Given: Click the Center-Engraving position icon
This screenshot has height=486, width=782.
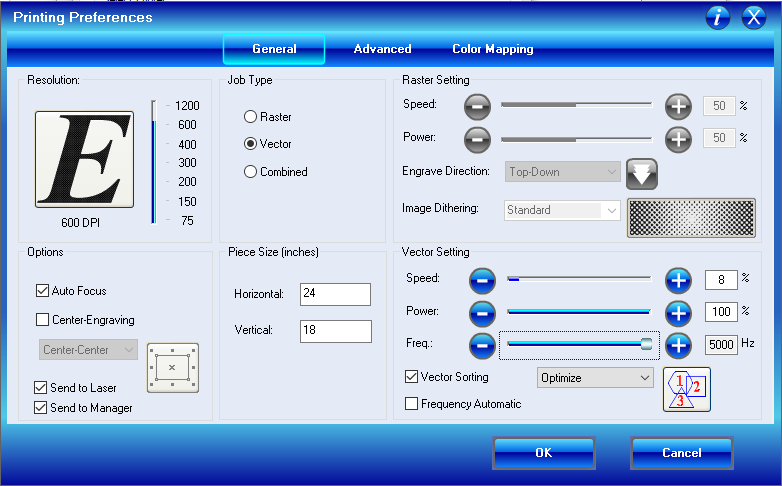Looking at the screenshot, I should (173, 368).
